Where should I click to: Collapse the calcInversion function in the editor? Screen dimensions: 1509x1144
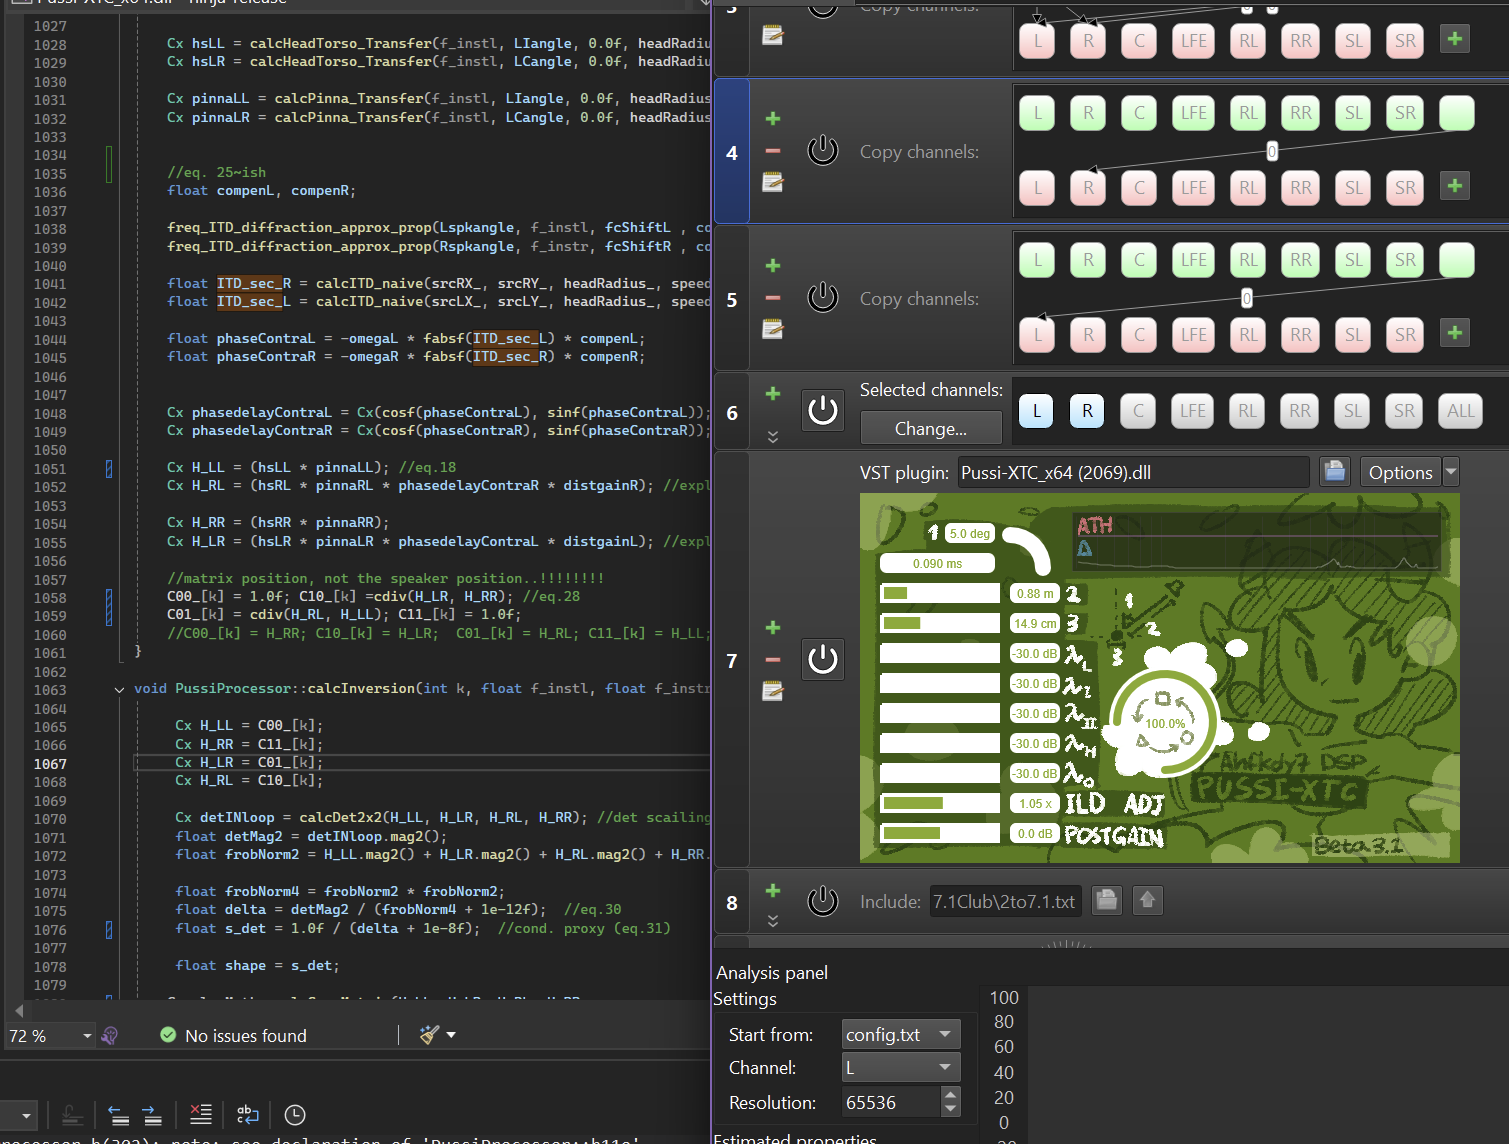(119, 689)
